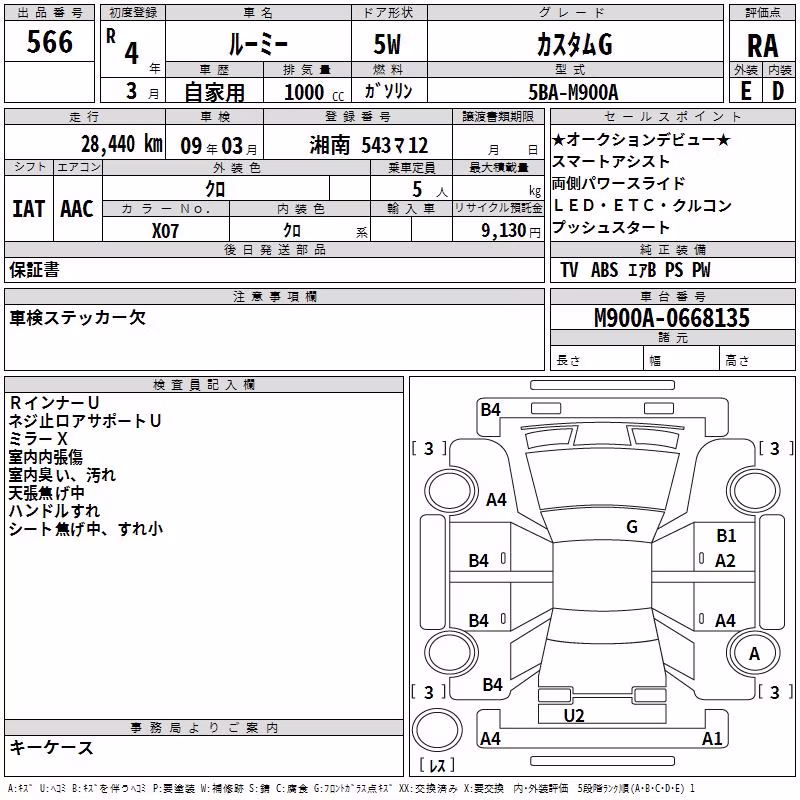
Task: Select mileage 28,440 km
Action: point(121,144)
